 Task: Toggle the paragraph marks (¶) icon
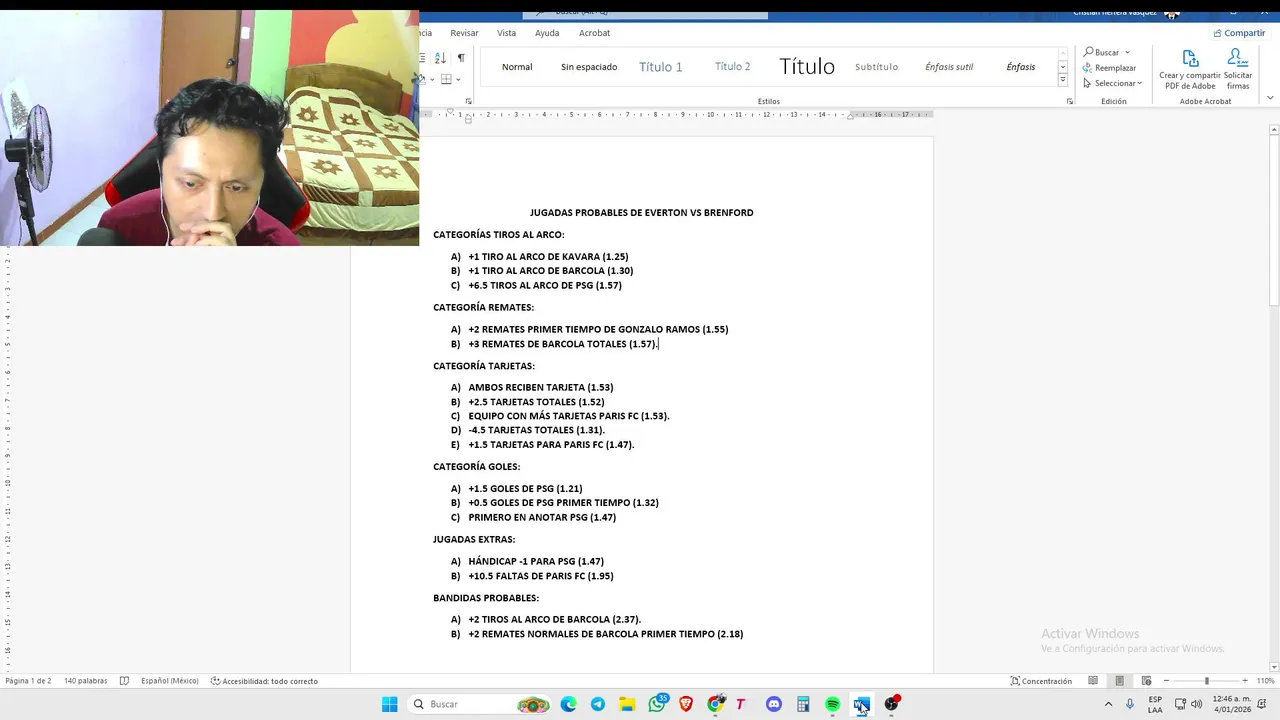point(461,58)
